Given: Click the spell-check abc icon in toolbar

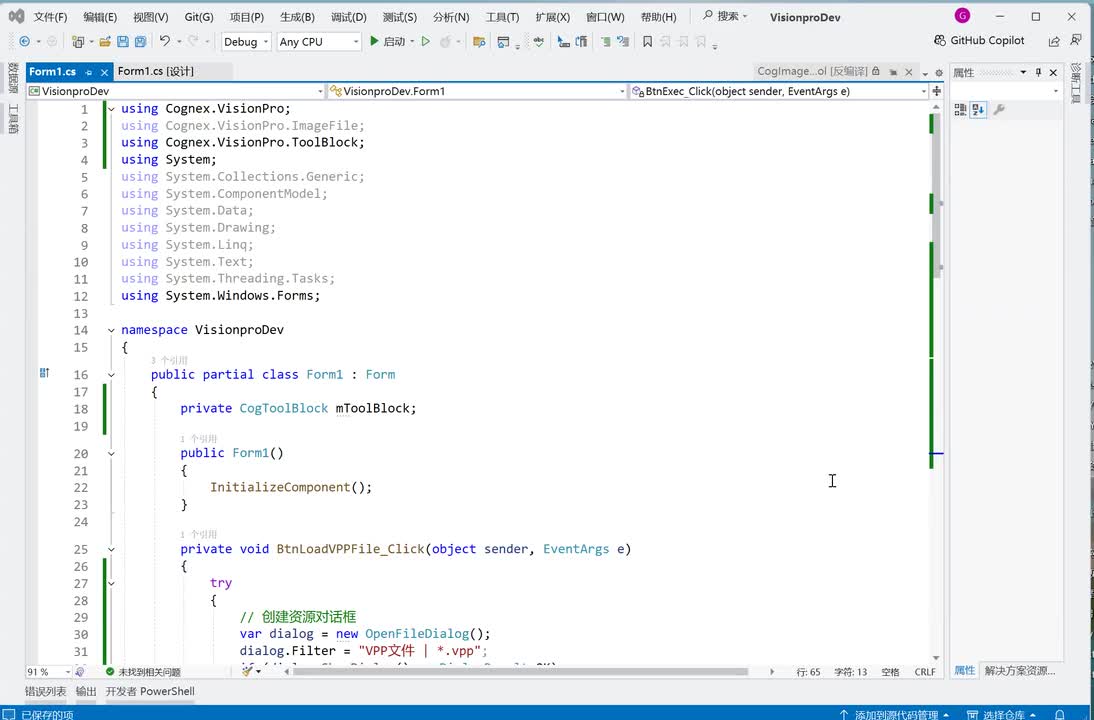Looking at the screenshot, I should pyautogui.click(x=539, y=42).
